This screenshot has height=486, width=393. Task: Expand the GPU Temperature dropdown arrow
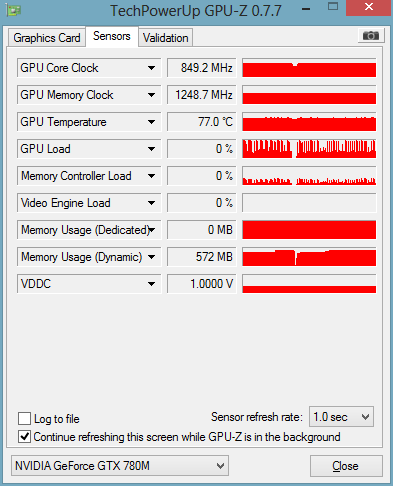click(x=151, y=122)
